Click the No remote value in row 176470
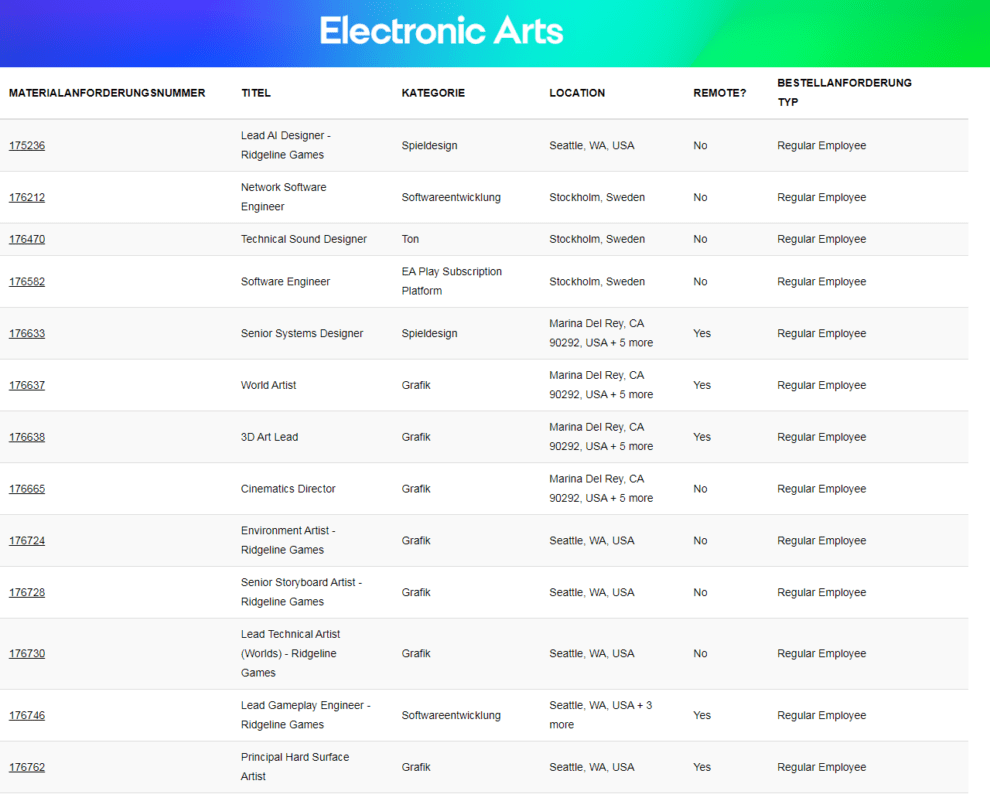This screenshot has height=801, width=990. tap(700, 239)
